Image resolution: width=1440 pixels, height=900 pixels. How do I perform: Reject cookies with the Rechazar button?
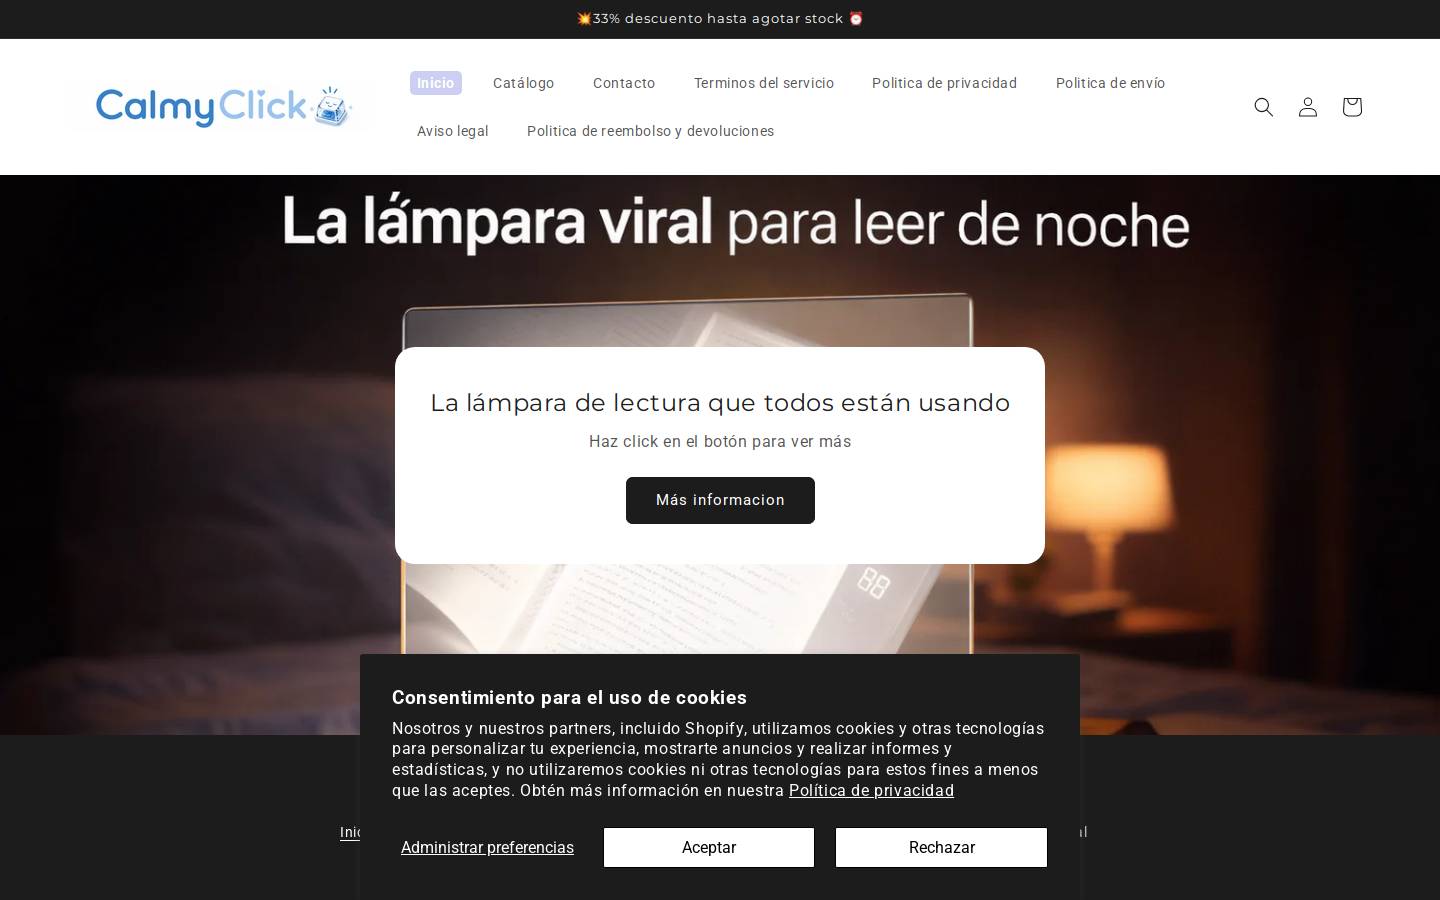click(941, 847)
